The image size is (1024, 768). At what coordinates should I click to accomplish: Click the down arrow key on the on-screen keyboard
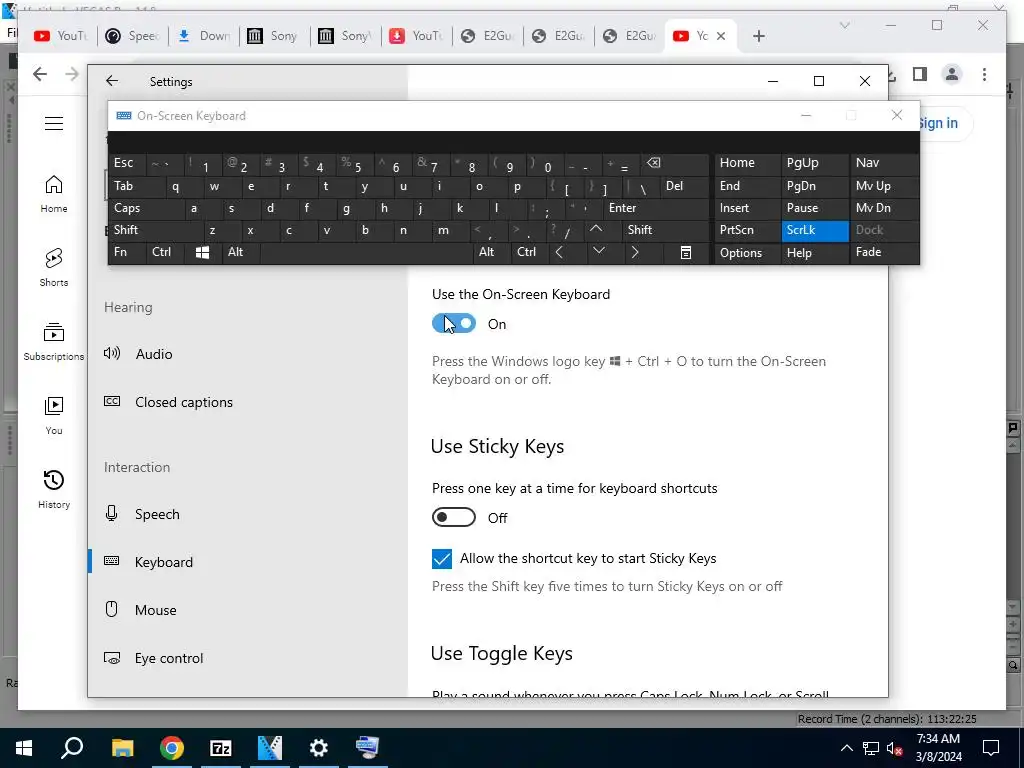pos(598,252)
